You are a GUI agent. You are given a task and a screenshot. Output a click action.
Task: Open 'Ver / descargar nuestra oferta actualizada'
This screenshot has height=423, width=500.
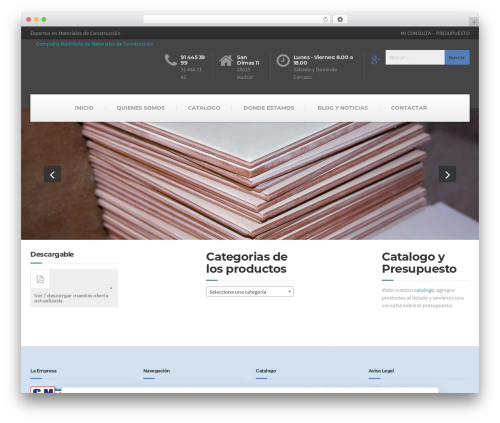[x=71, y=298]
